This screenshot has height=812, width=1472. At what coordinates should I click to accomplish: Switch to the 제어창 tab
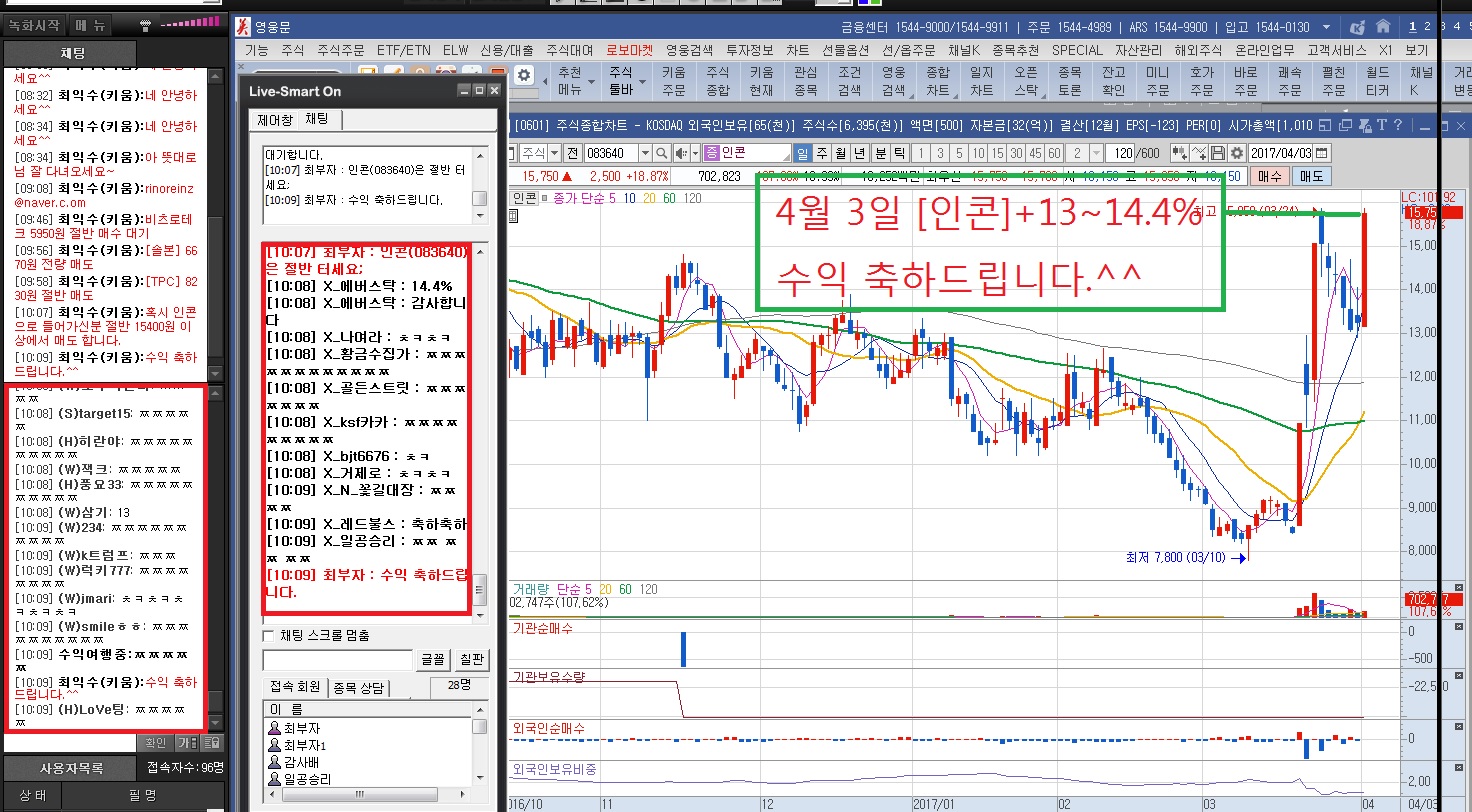click(274, 120)
